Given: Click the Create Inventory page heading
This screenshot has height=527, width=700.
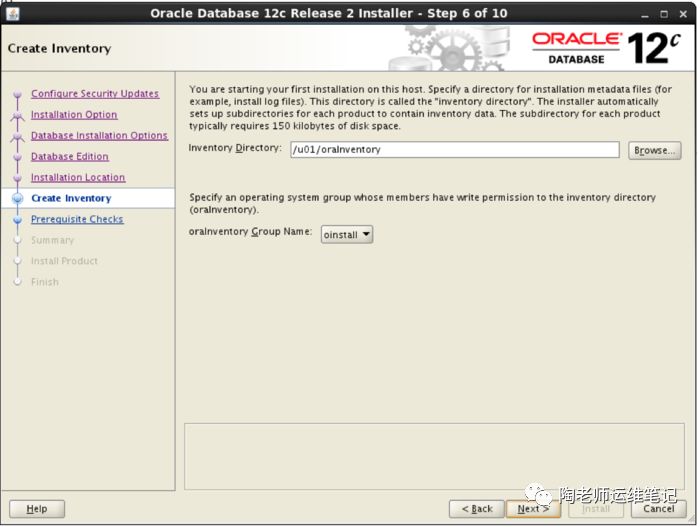Looking at the screenshot, I should pyautogui.click(x=59, y=48).
